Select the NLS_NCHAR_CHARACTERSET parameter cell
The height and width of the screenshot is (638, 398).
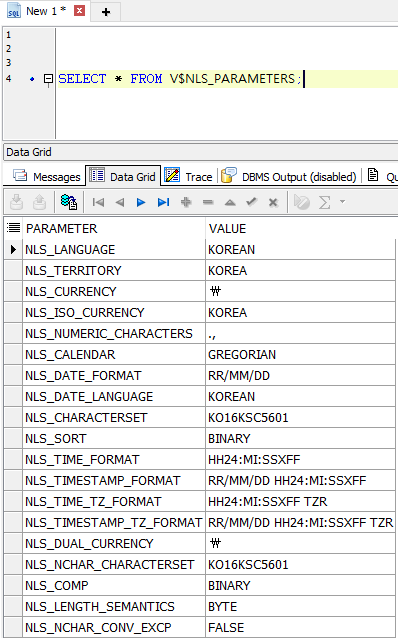[x=114, y=565]
